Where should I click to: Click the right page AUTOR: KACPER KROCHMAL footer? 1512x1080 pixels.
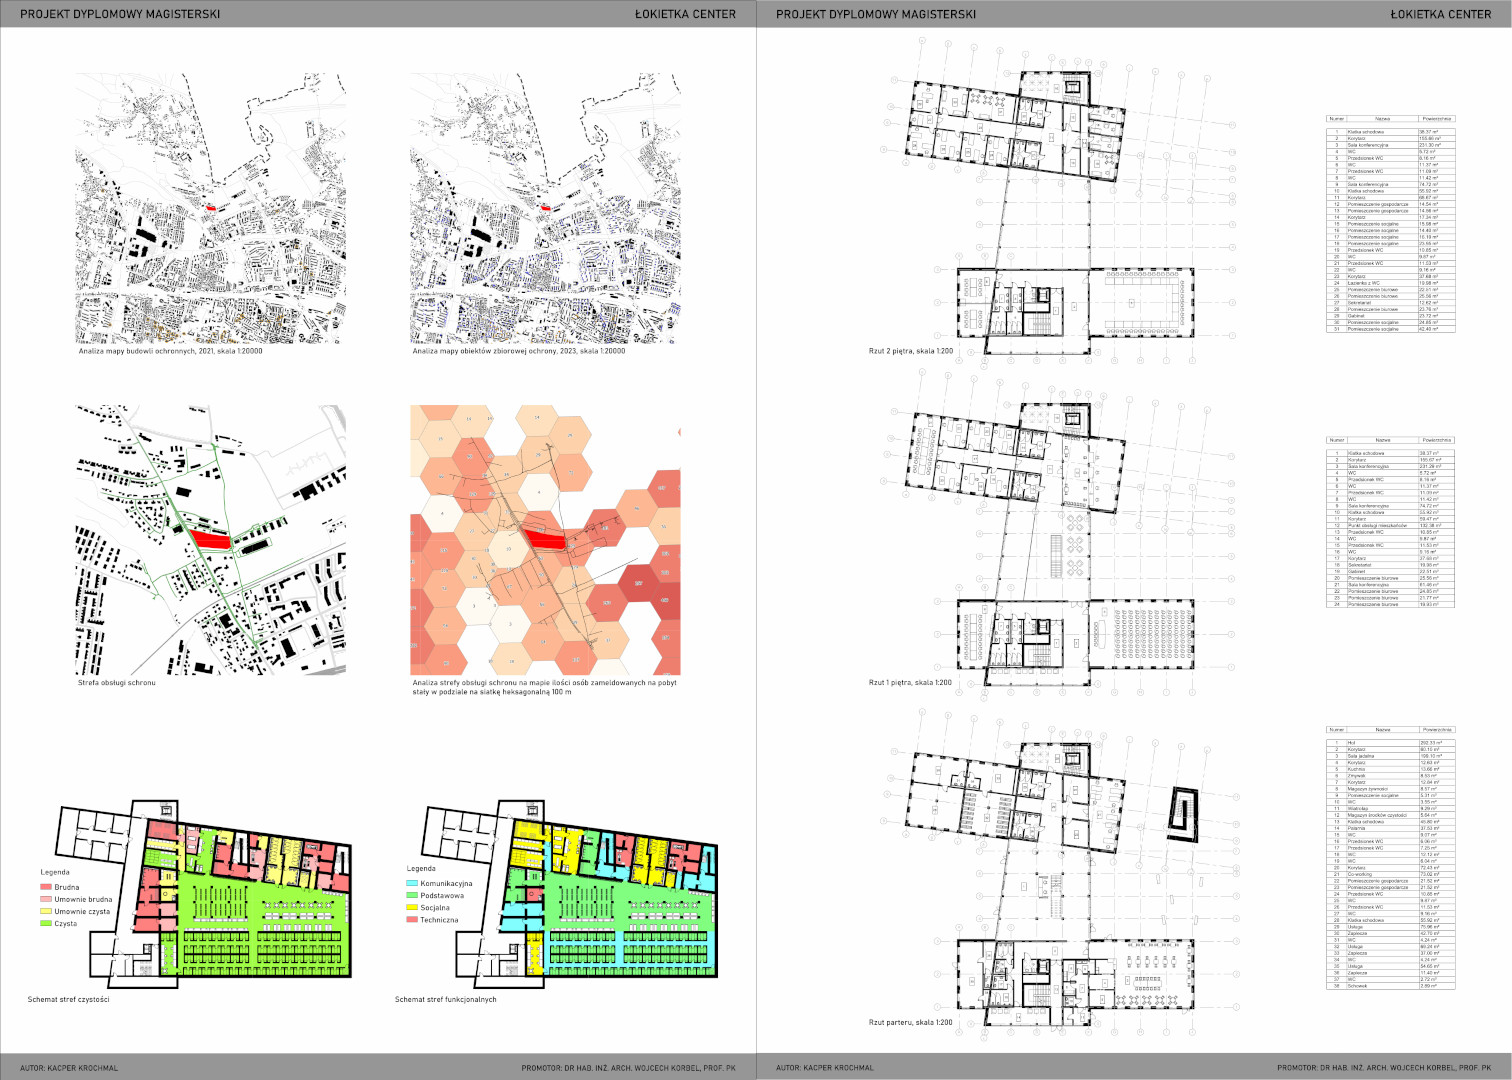825,1068
